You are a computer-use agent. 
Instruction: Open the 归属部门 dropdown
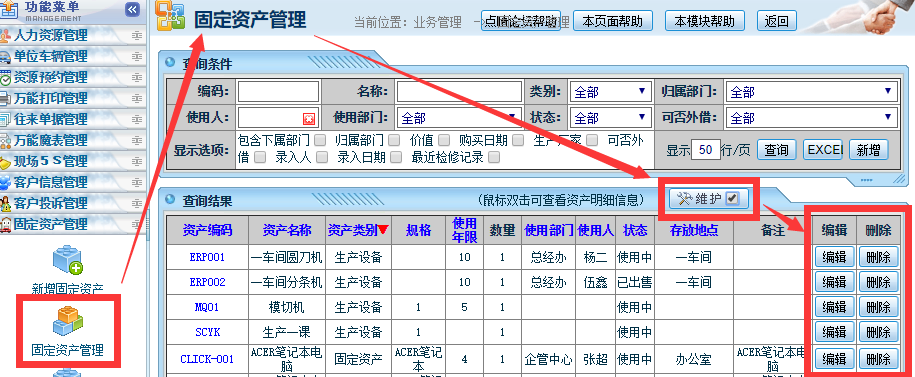811,92
